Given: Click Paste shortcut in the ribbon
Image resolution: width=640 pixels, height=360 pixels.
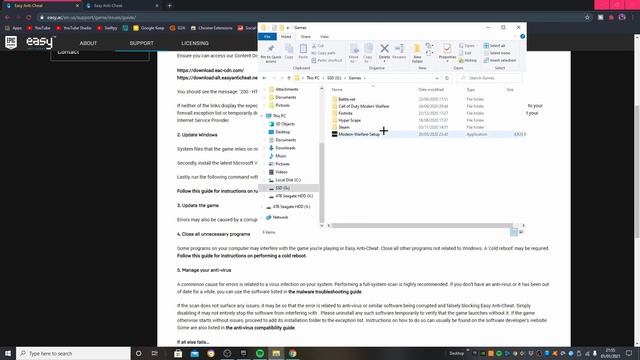Looking at the screenshot, I should coord(327,60).
